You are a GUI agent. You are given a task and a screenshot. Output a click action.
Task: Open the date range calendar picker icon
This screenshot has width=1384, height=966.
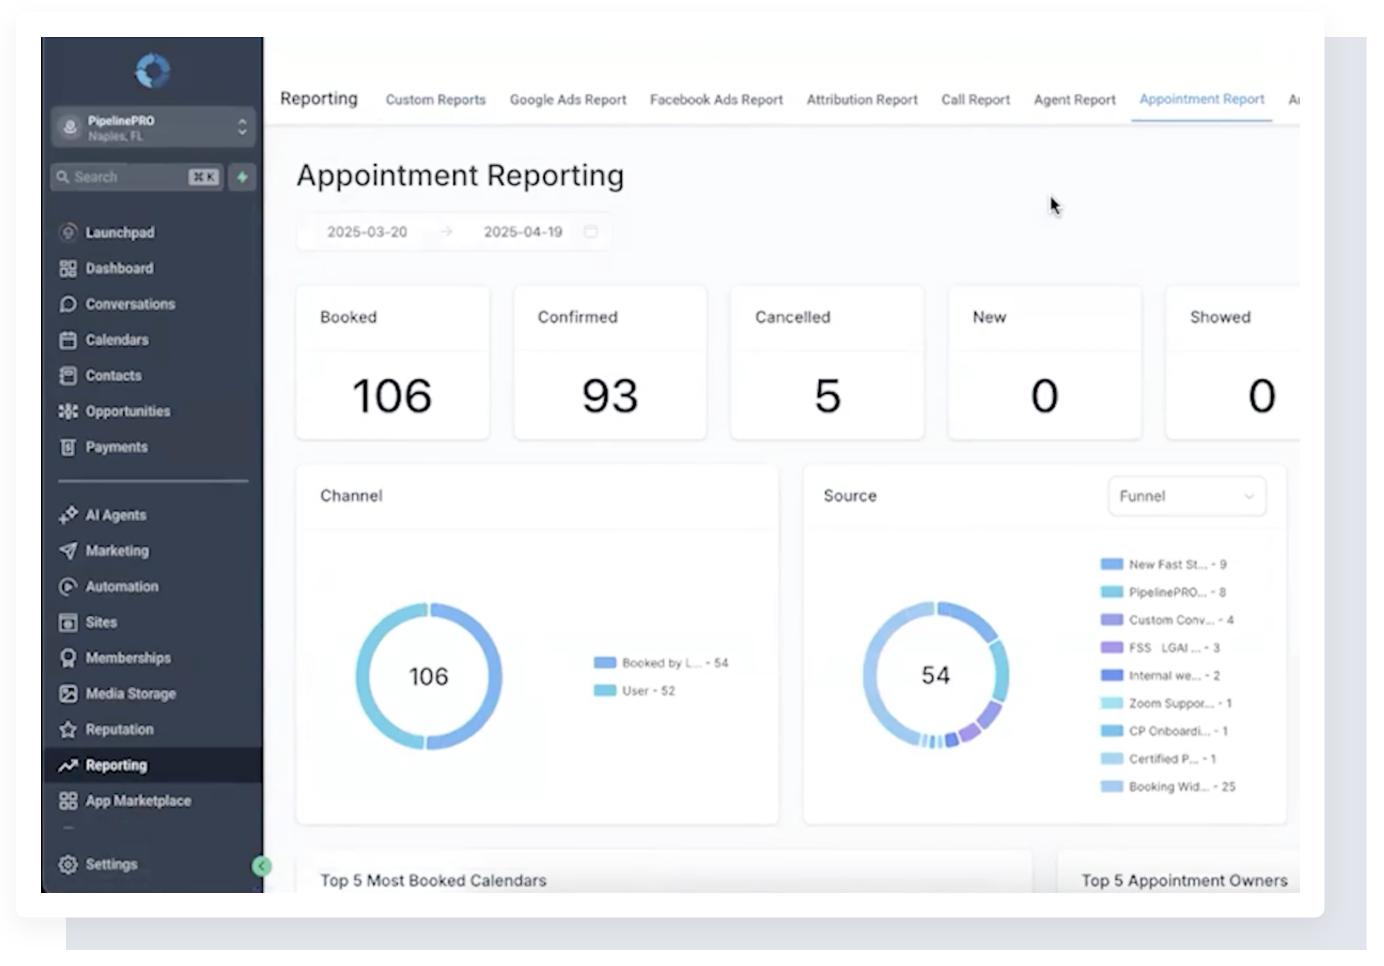pyautogui.click(x=591, y=232)
